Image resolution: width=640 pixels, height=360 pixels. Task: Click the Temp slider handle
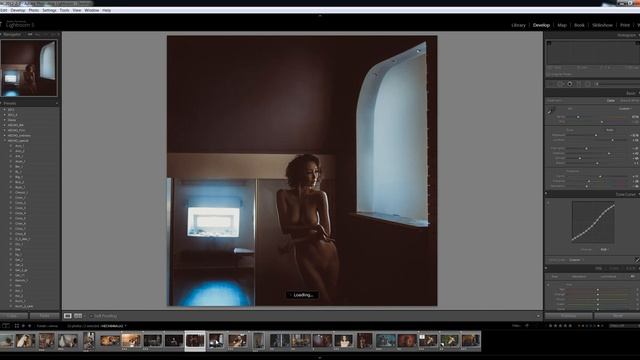coord(578,117)
